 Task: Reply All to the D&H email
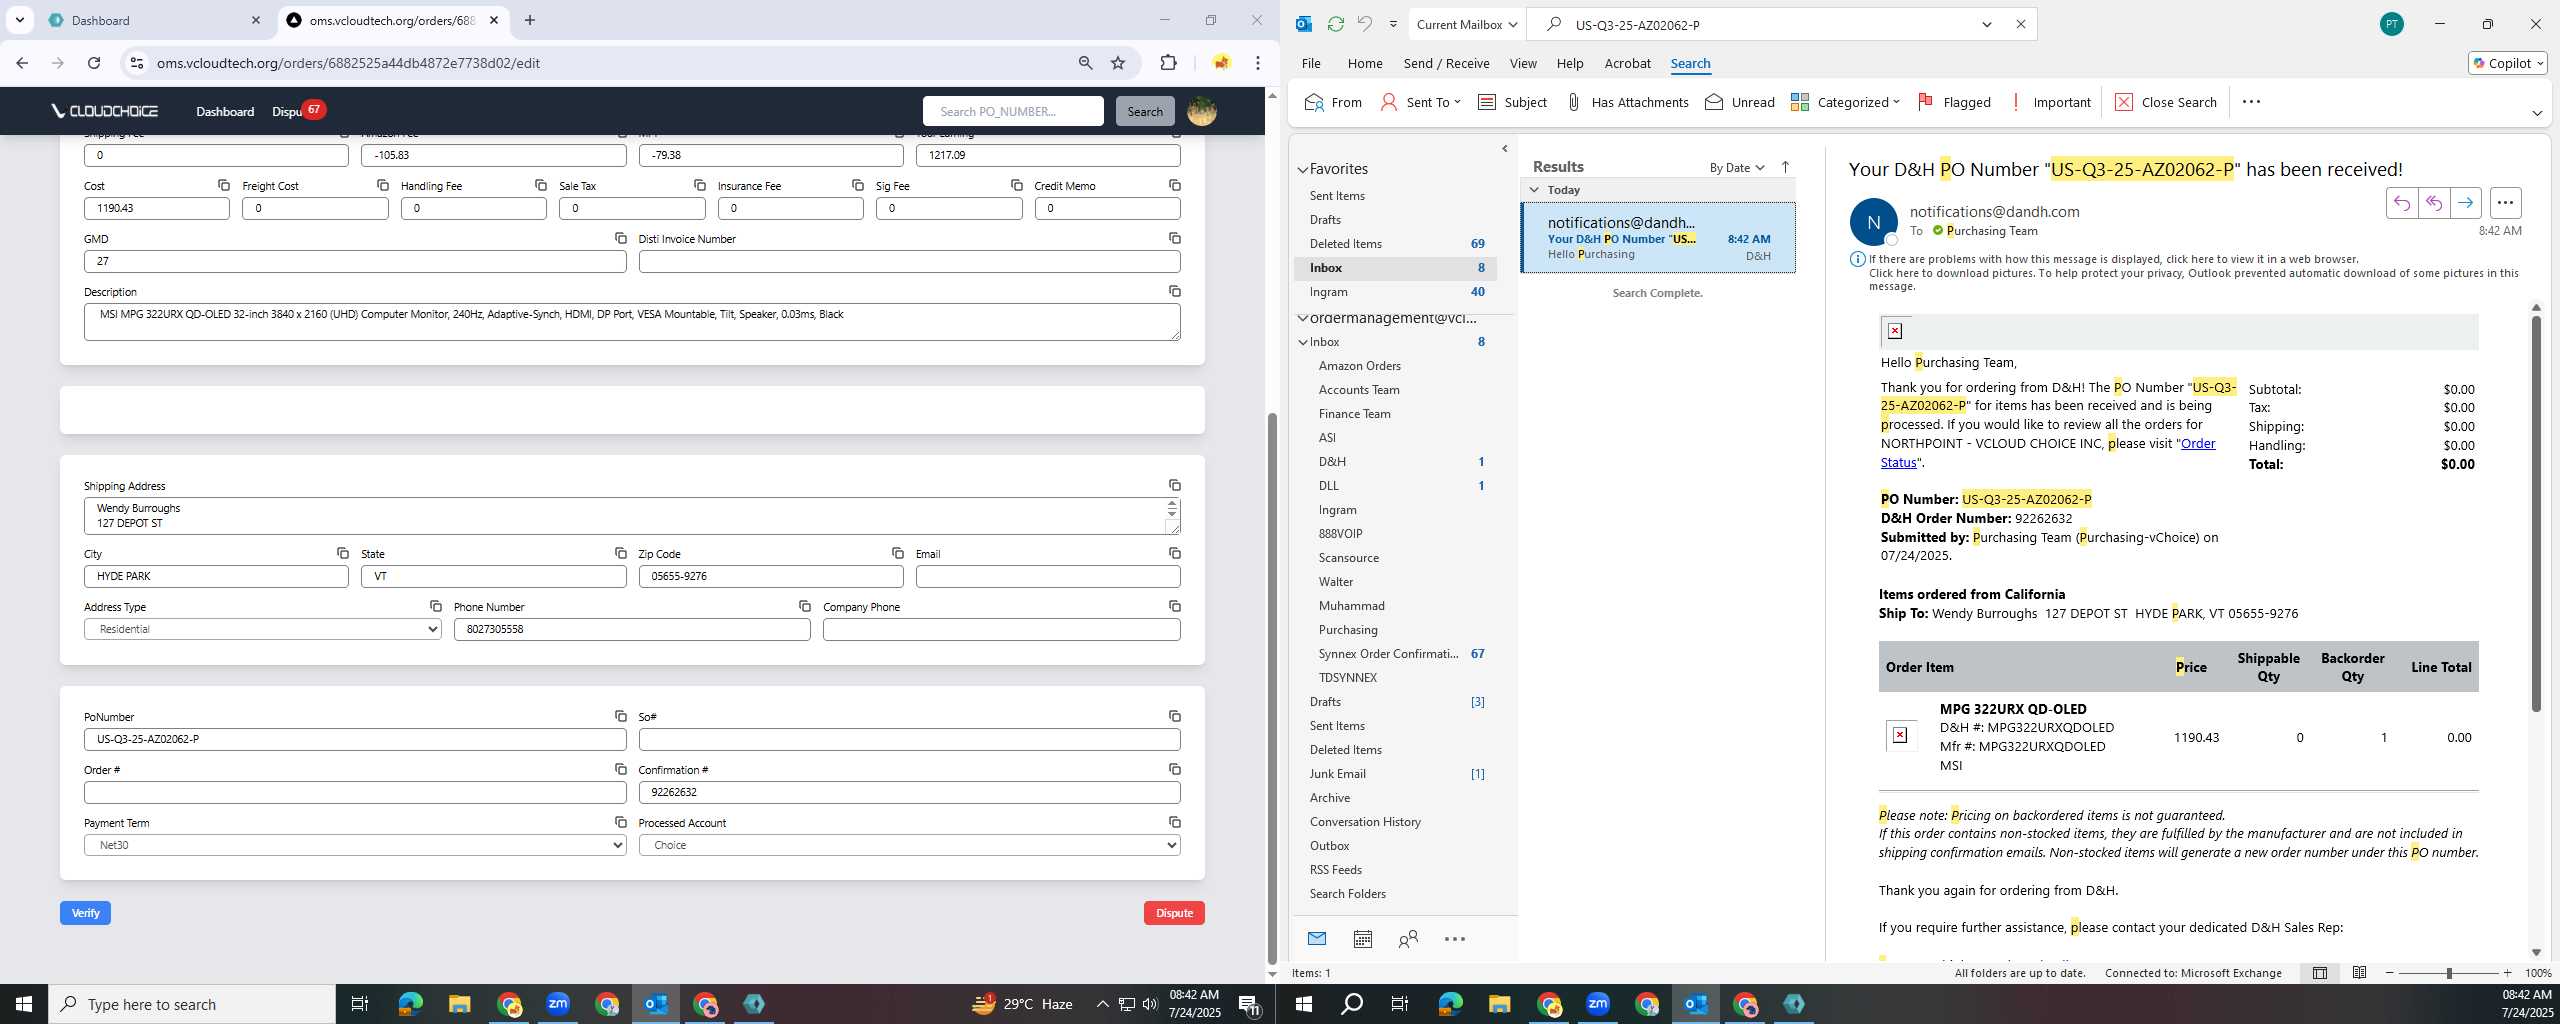pyautogui.click(x=2433, y=203)
